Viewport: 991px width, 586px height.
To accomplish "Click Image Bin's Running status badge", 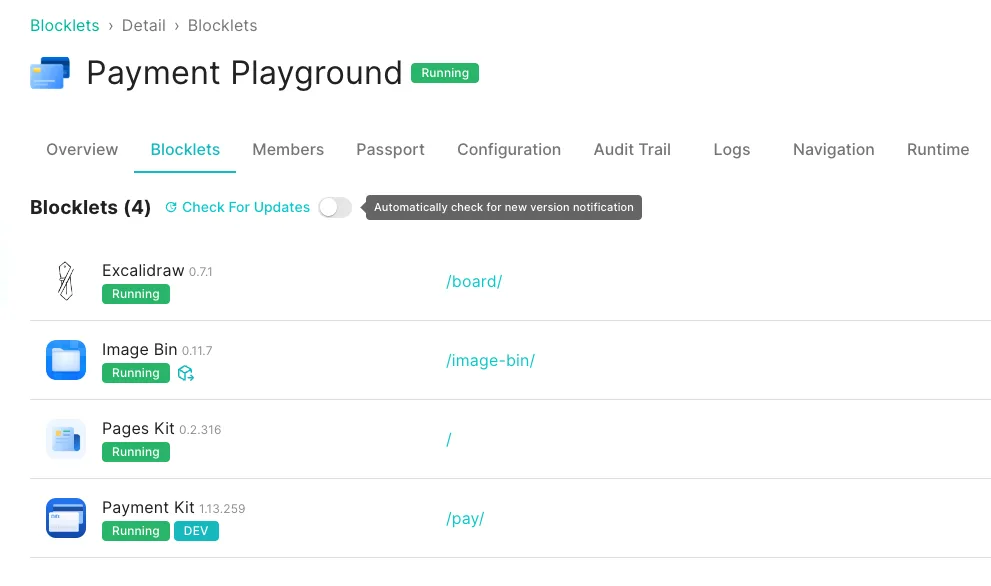I will coord(136,373).
